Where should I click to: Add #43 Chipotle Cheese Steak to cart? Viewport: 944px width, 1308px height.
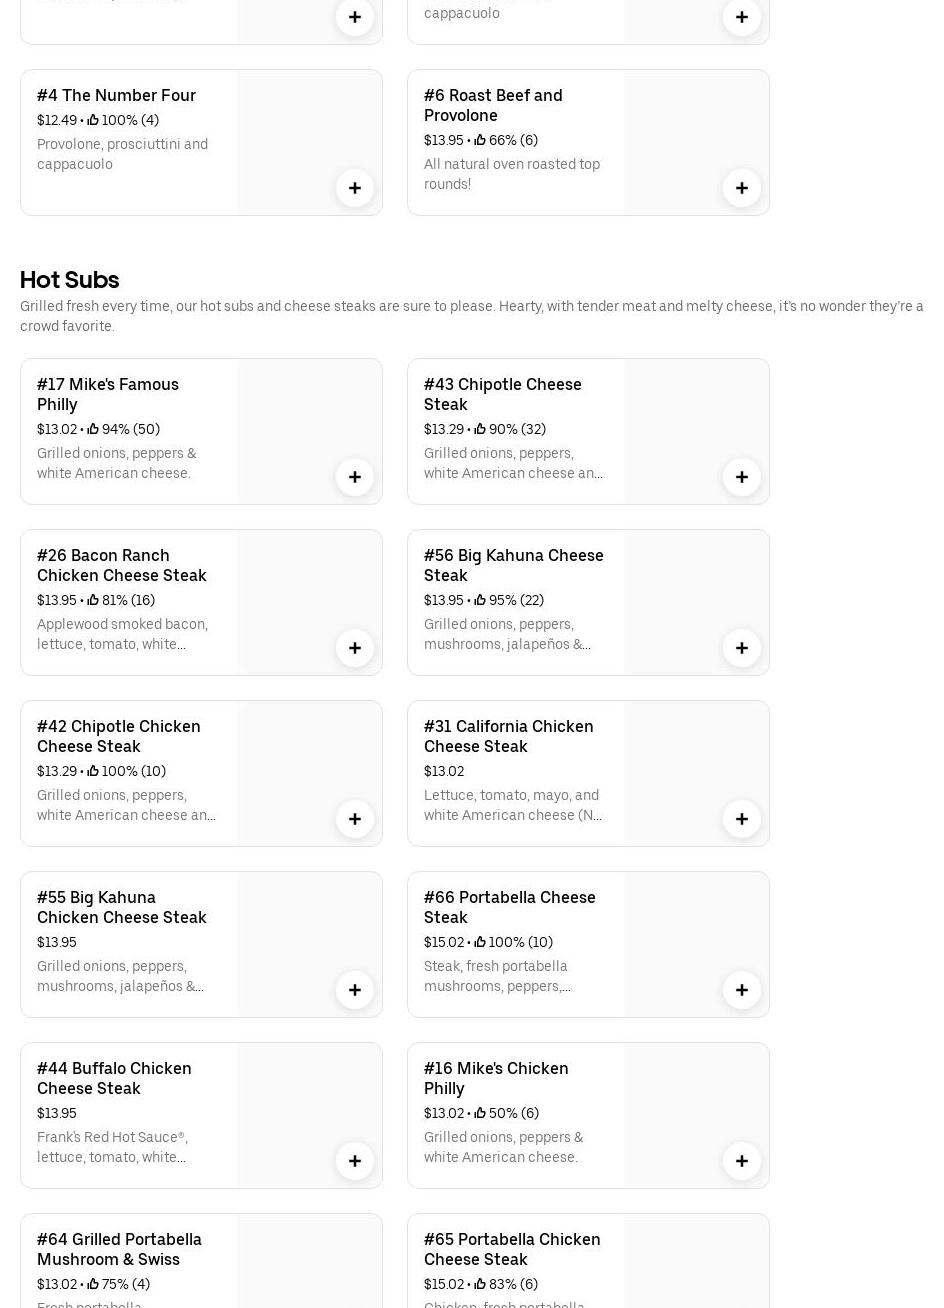click(x=742, y=477)
